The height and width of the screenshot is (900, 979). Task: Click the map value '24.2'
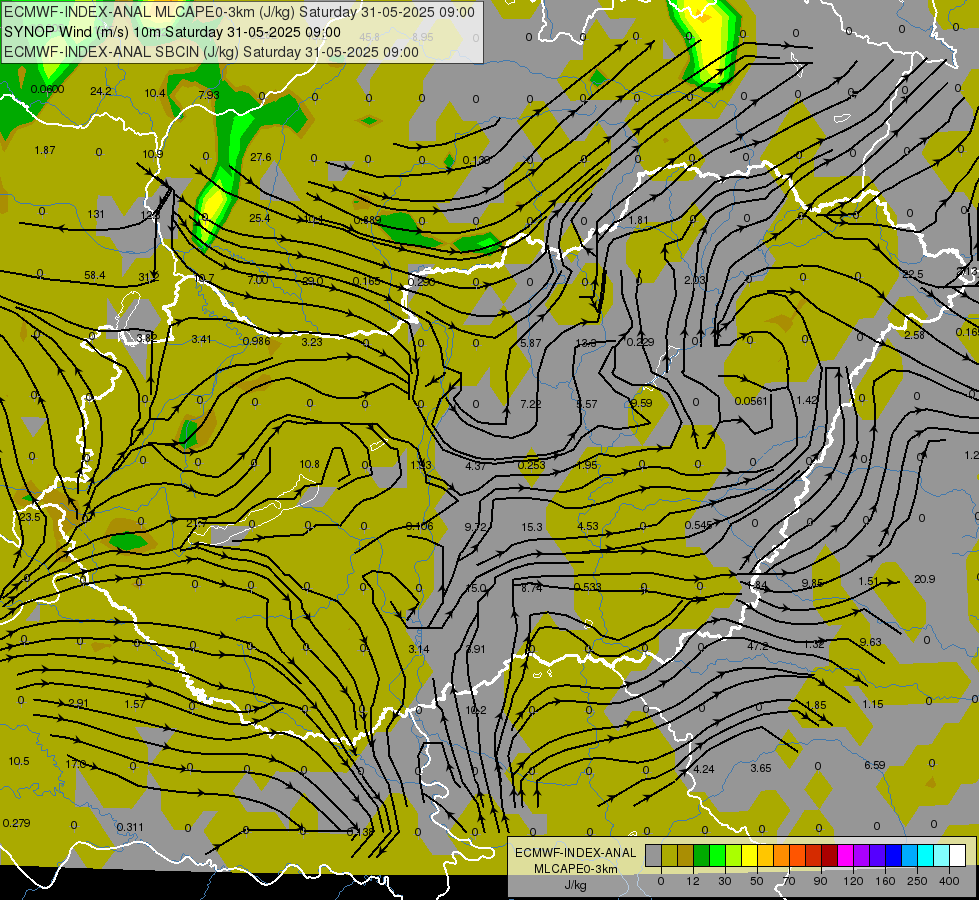(101, 91)
